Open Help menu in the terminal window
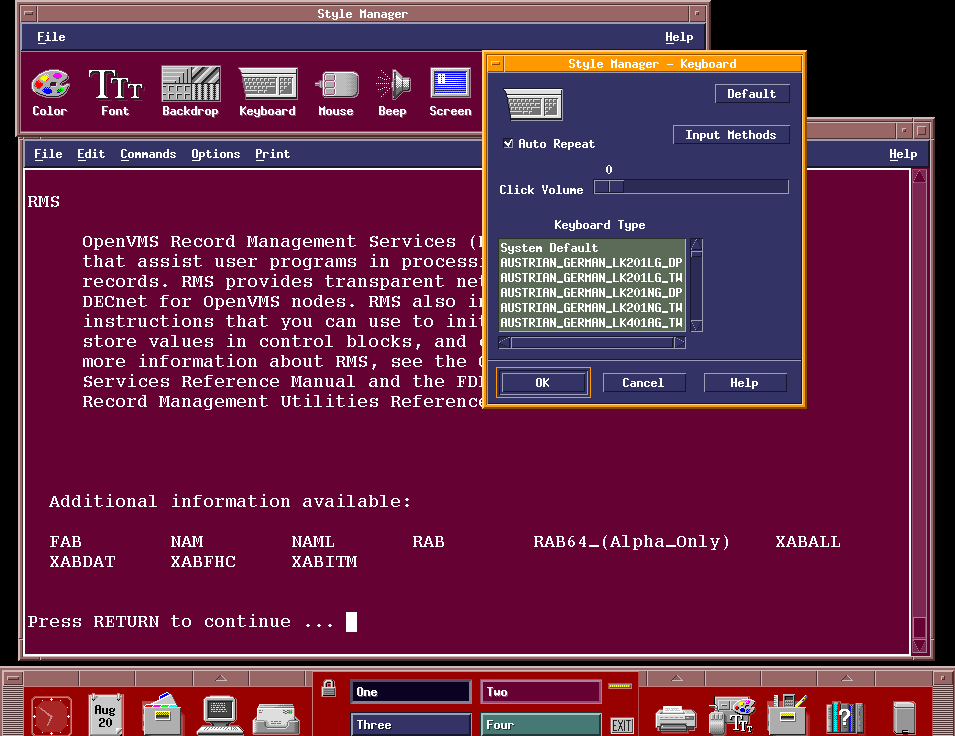The image size is (955, 736). tap(903, 154)
